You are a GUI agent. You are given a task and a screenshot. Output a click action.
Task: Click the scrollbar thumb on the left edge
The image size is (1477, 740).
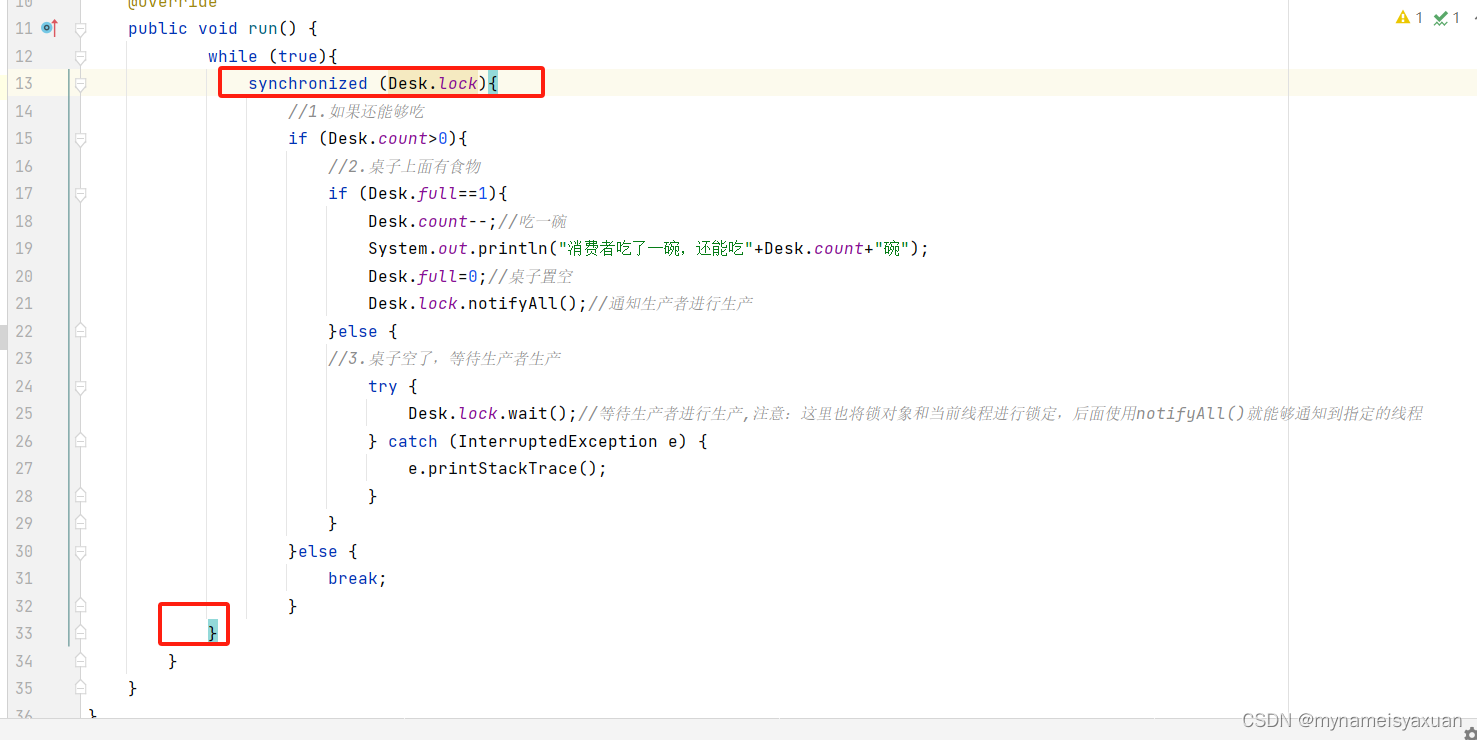tap(3, 337)
